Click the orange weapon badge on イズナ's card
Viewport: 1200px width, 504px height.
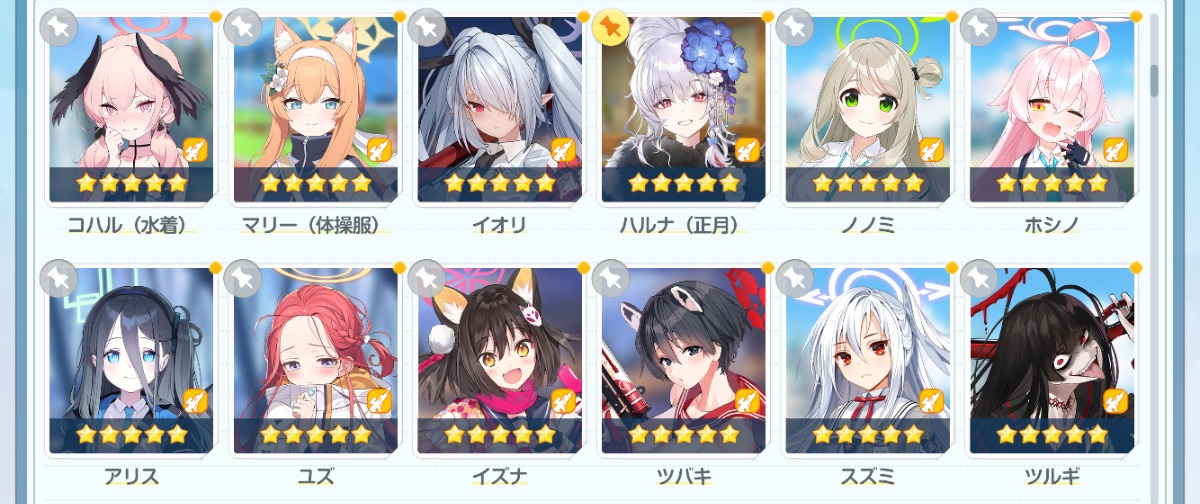click(x=563, y=401)
